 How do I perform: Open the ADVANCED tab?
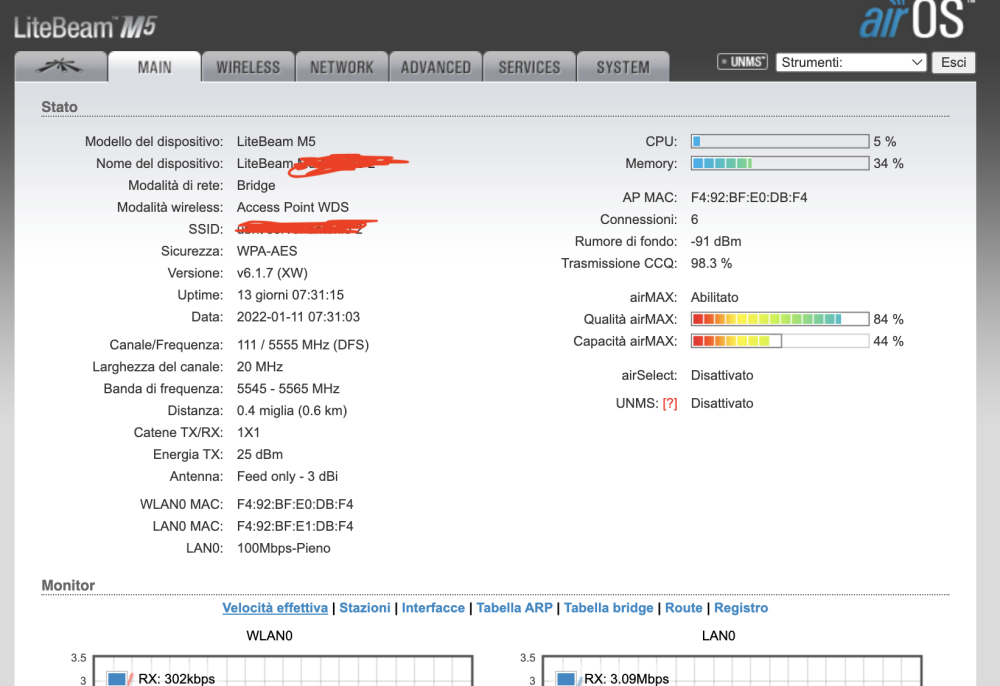(x=435, y=67)
